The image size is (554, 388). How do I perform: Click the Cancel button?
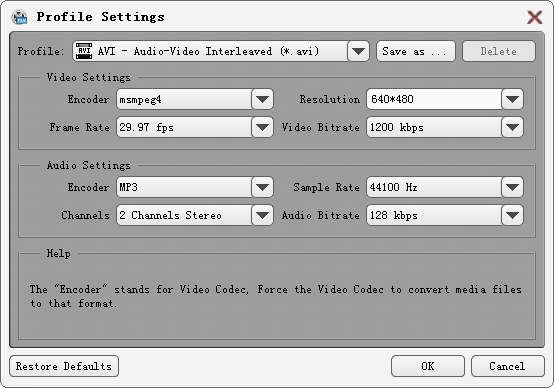(507, 366)
